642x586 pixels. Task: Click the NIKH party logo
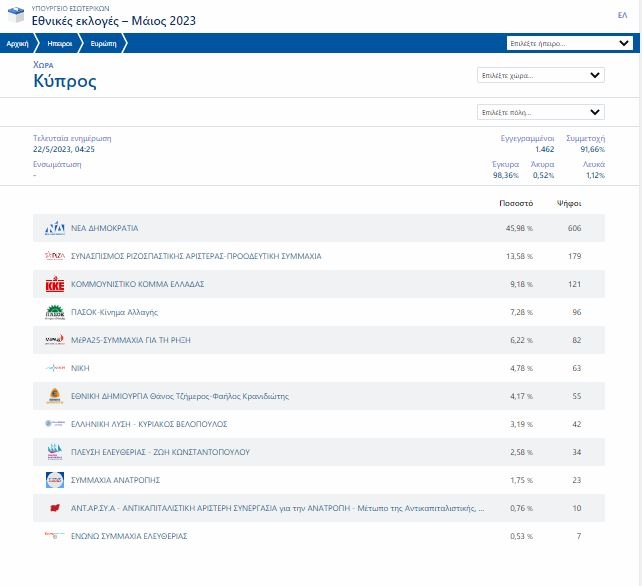(55, 368)
